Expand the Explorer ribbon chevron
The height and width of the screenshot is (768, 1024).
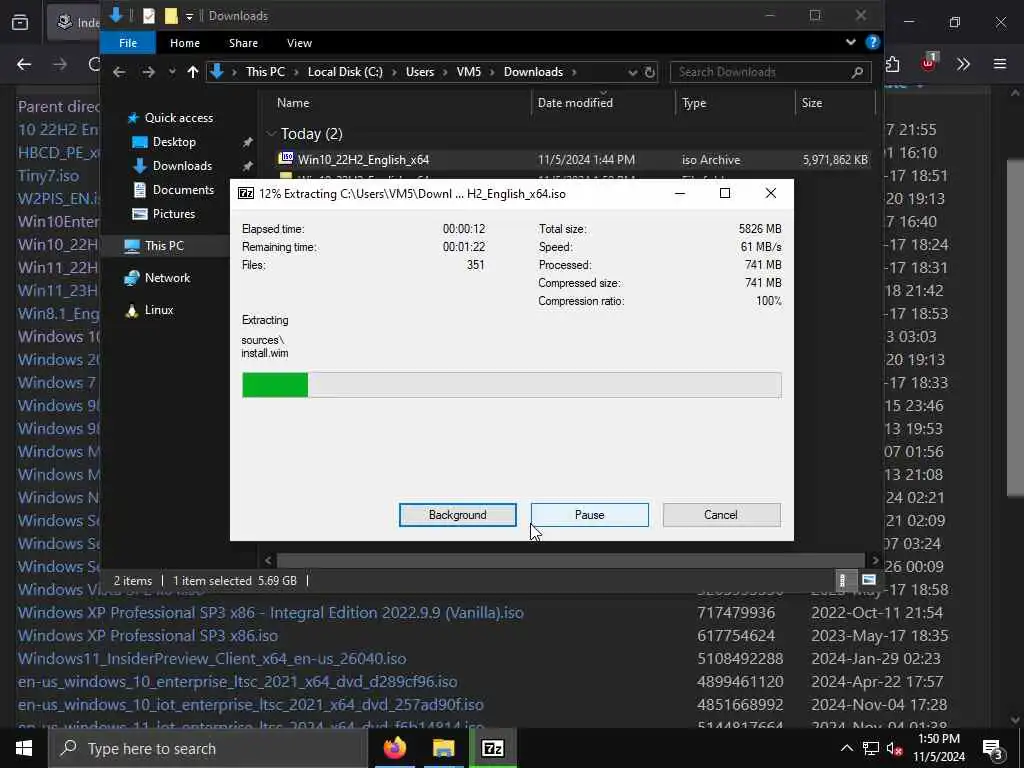coord(850,42)
